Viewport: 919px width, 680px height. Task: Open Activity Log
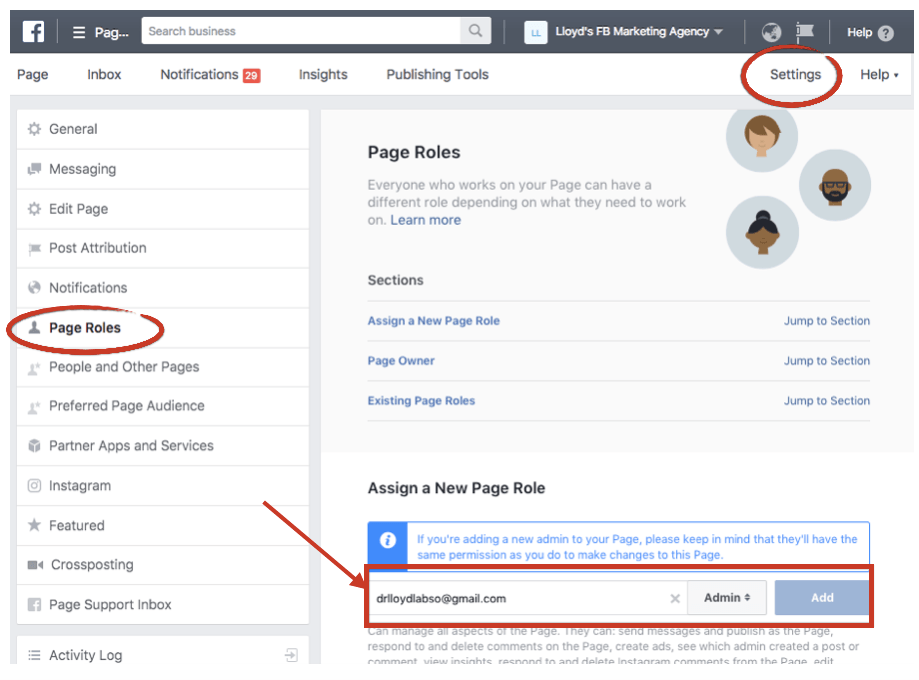163,652
